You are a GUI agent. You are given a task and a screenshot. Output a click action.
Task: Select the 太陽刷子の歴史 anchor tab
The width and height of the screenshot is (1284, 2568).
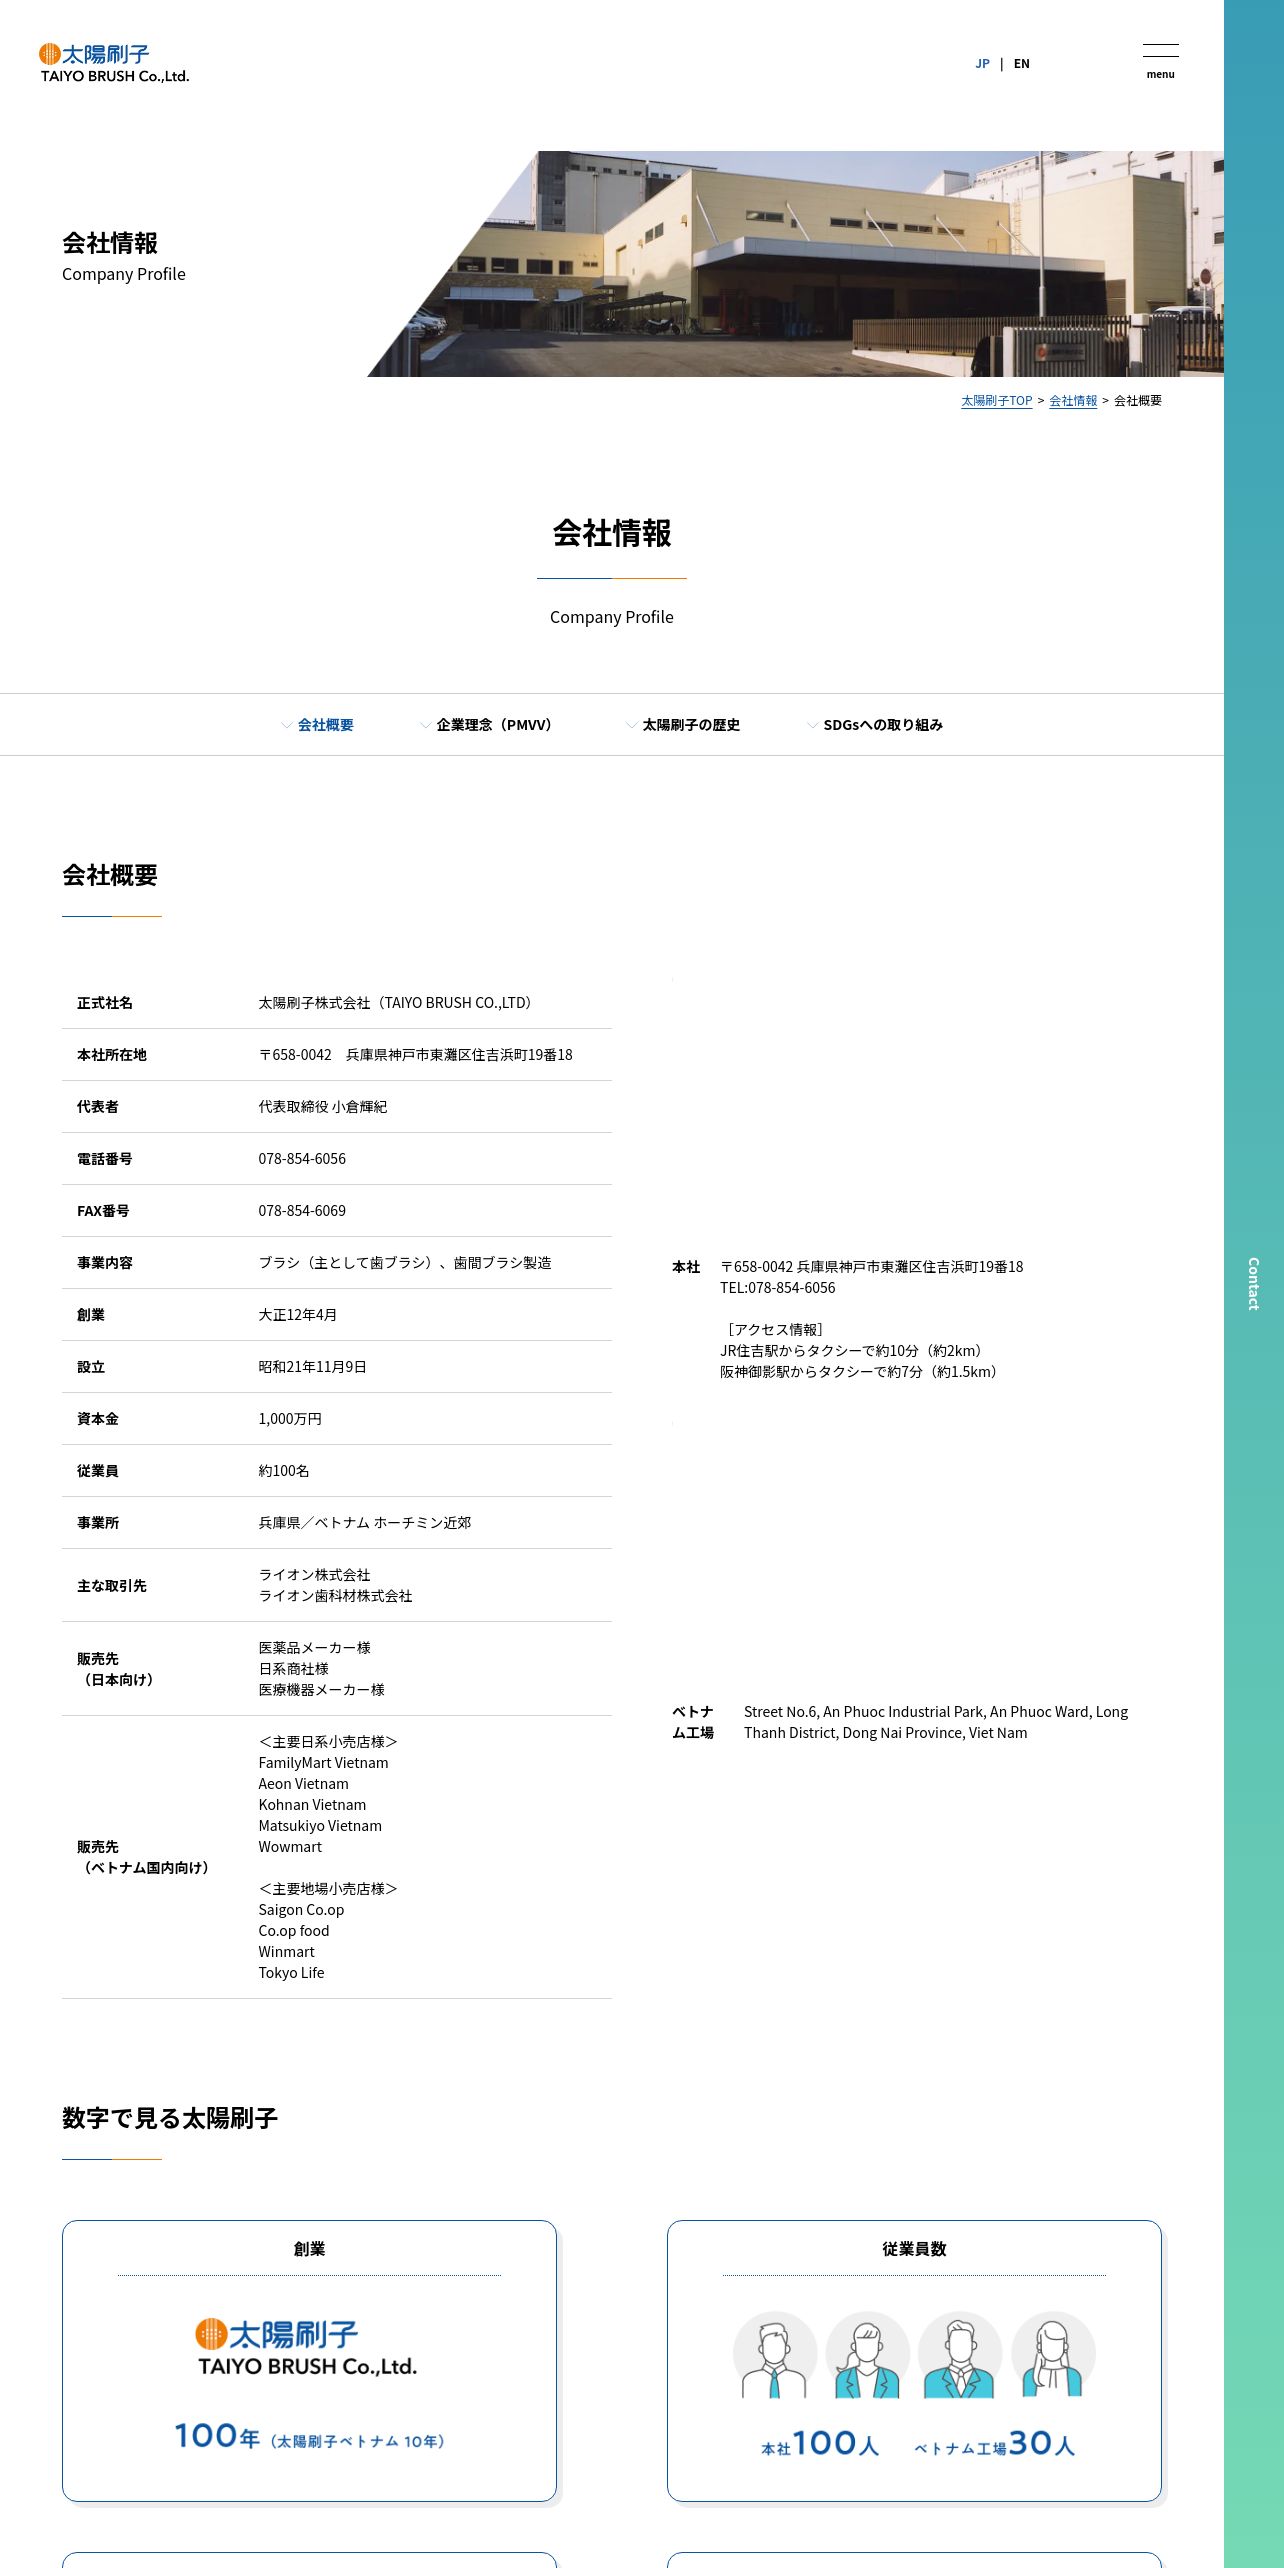691,725
